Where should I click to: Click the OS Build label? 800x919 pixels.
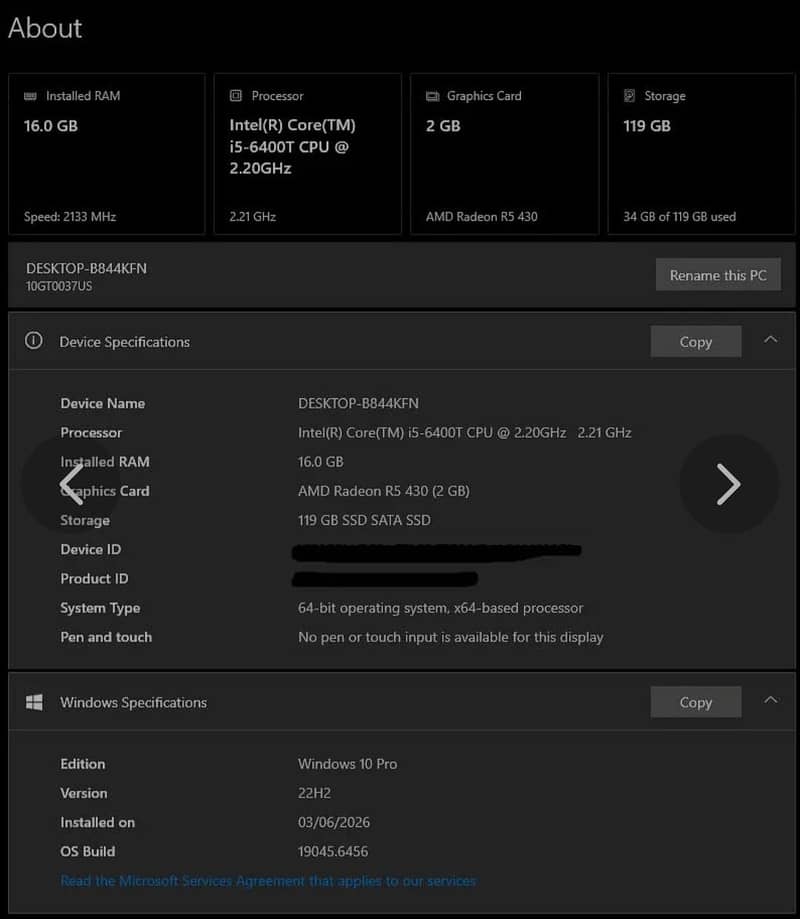tap(87, 851)
